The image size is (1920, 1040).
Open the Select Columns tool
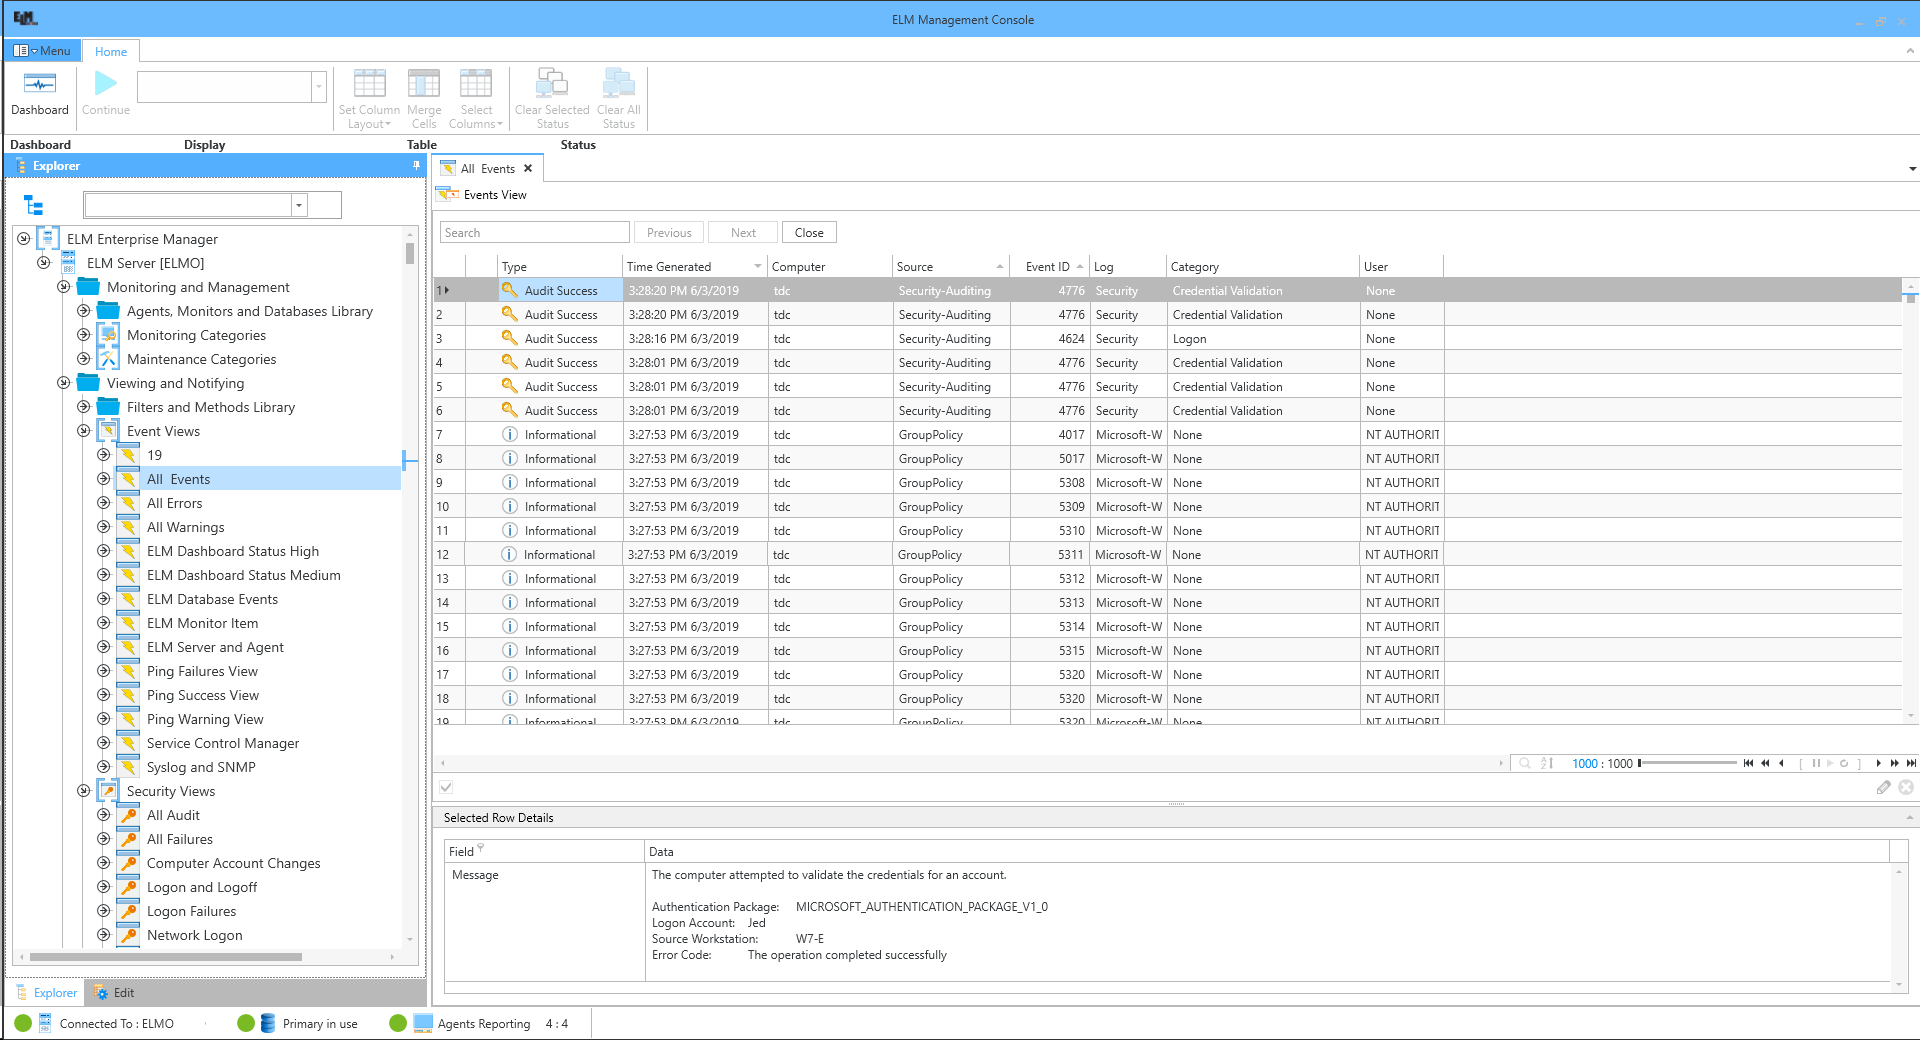coord(476,98)
